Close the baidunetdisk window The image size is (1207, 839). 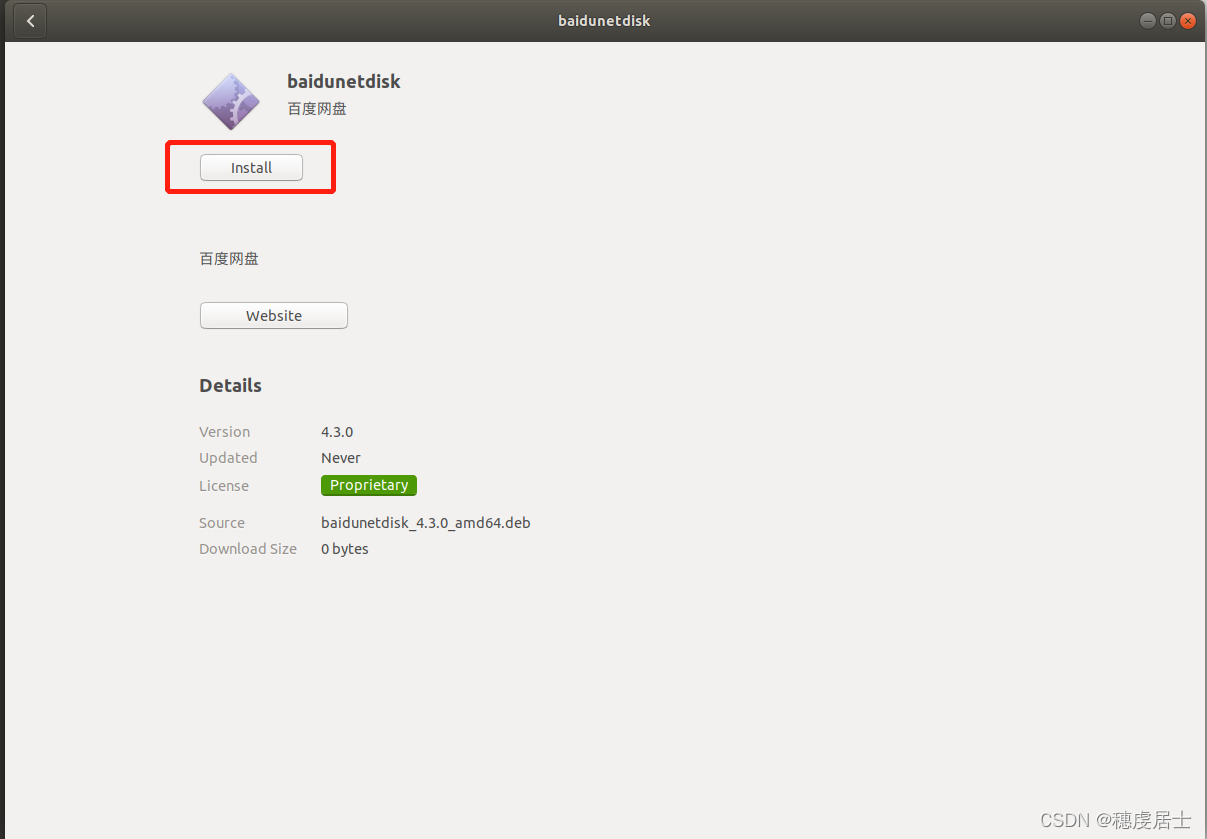1188,21
